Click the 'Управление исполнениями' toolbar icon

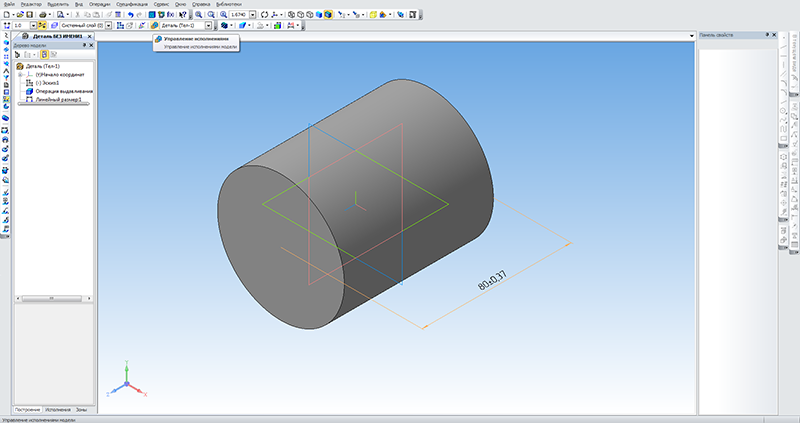(x=154, y=25)
